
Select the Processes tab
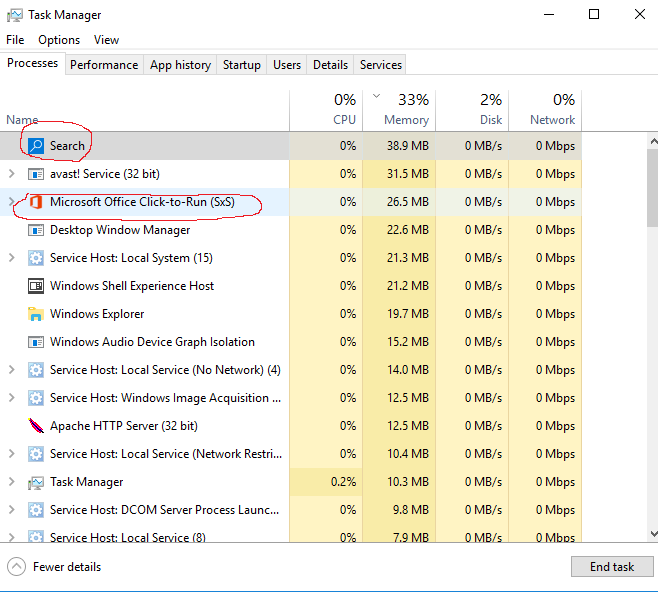click(x=33, y=63)
